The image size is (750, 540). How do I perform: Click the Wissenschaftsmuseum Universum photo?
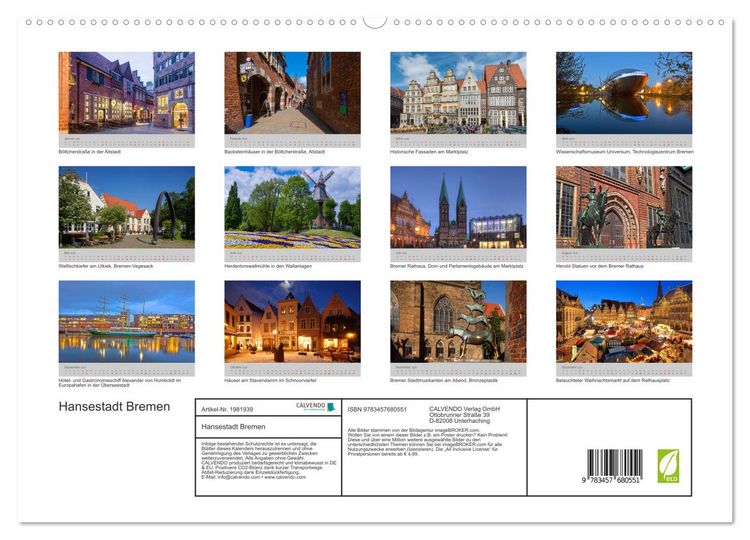click(x=624, y=93)
